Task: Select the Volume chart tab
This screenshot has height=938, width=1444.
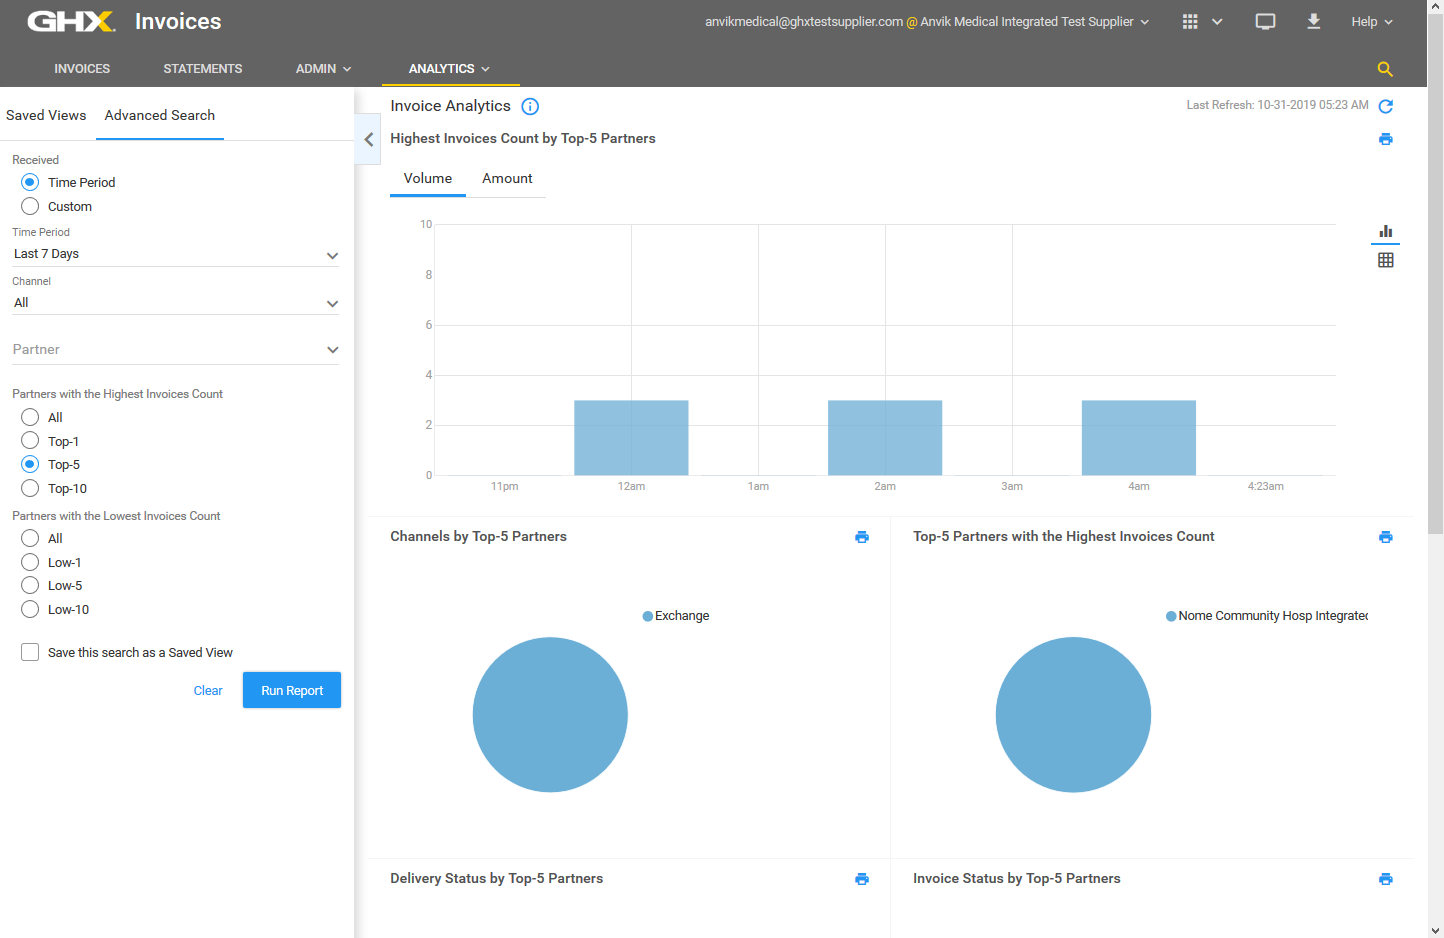Action: pyautogui.click(x=428, y=178)
